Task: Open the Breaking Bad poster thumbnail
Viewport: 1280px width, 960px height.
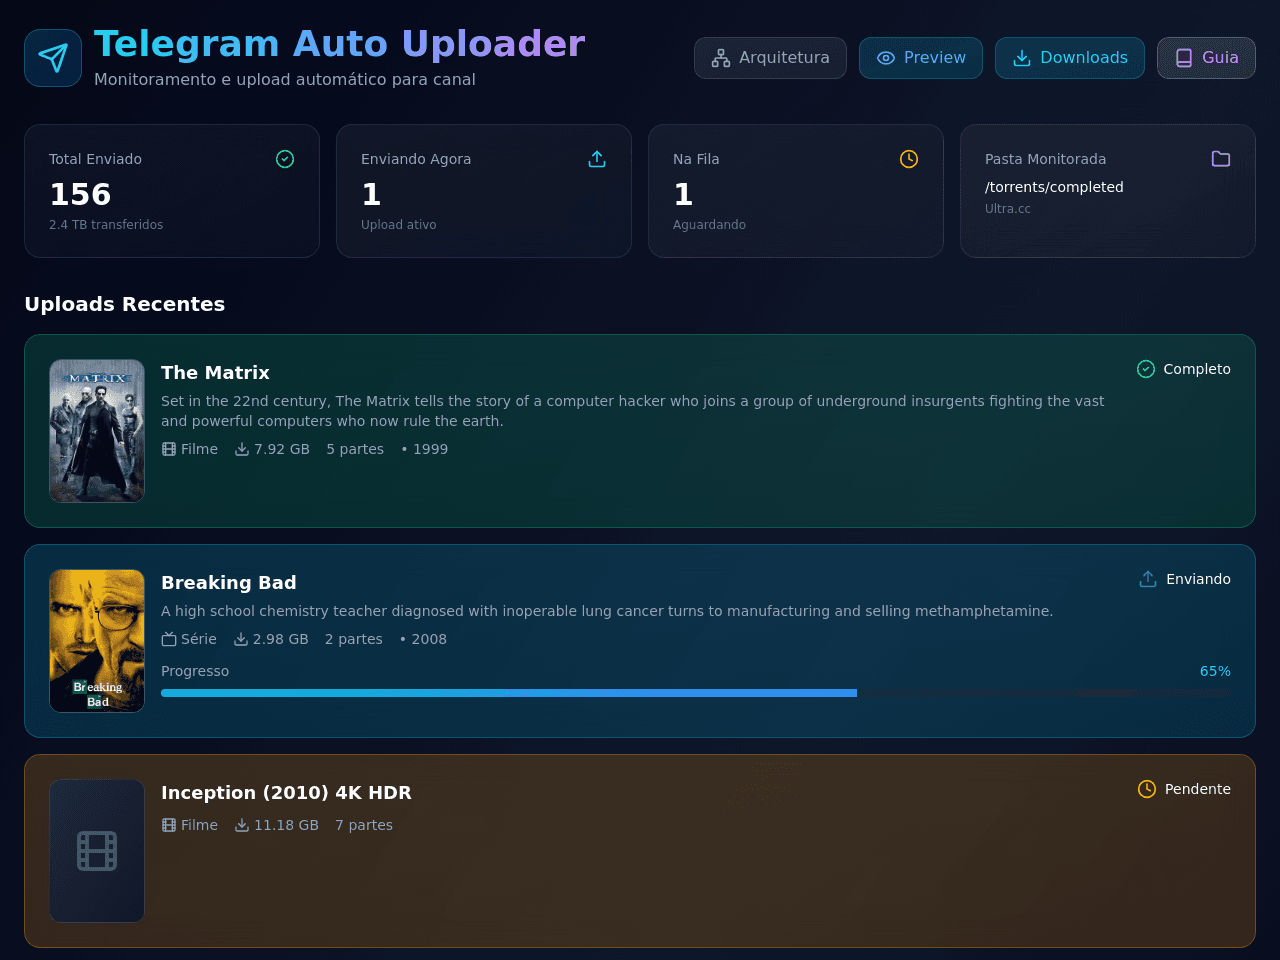Action: point(97,641)
